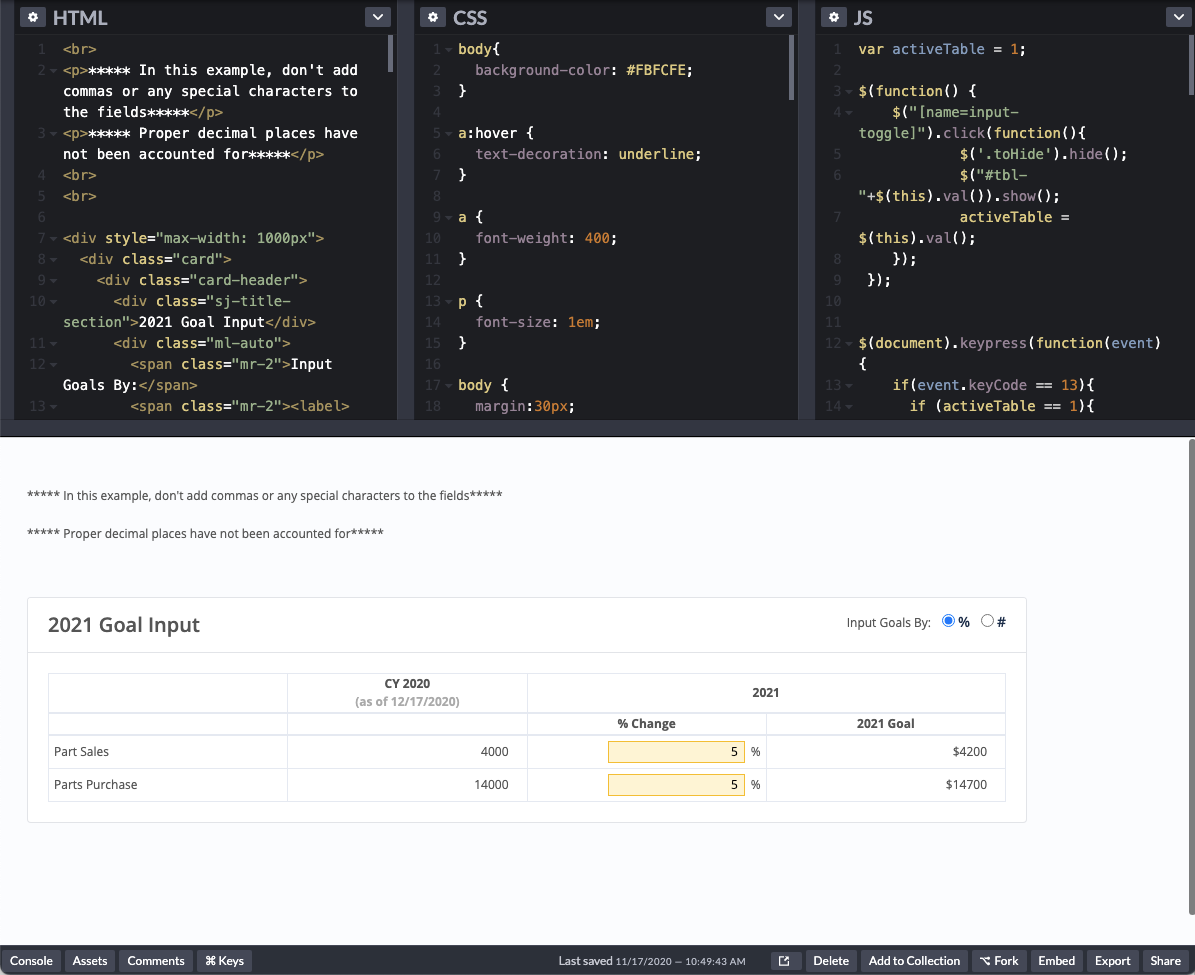Click the '(as of 12/17/2020)' subheader

click(x=407, y=701)
